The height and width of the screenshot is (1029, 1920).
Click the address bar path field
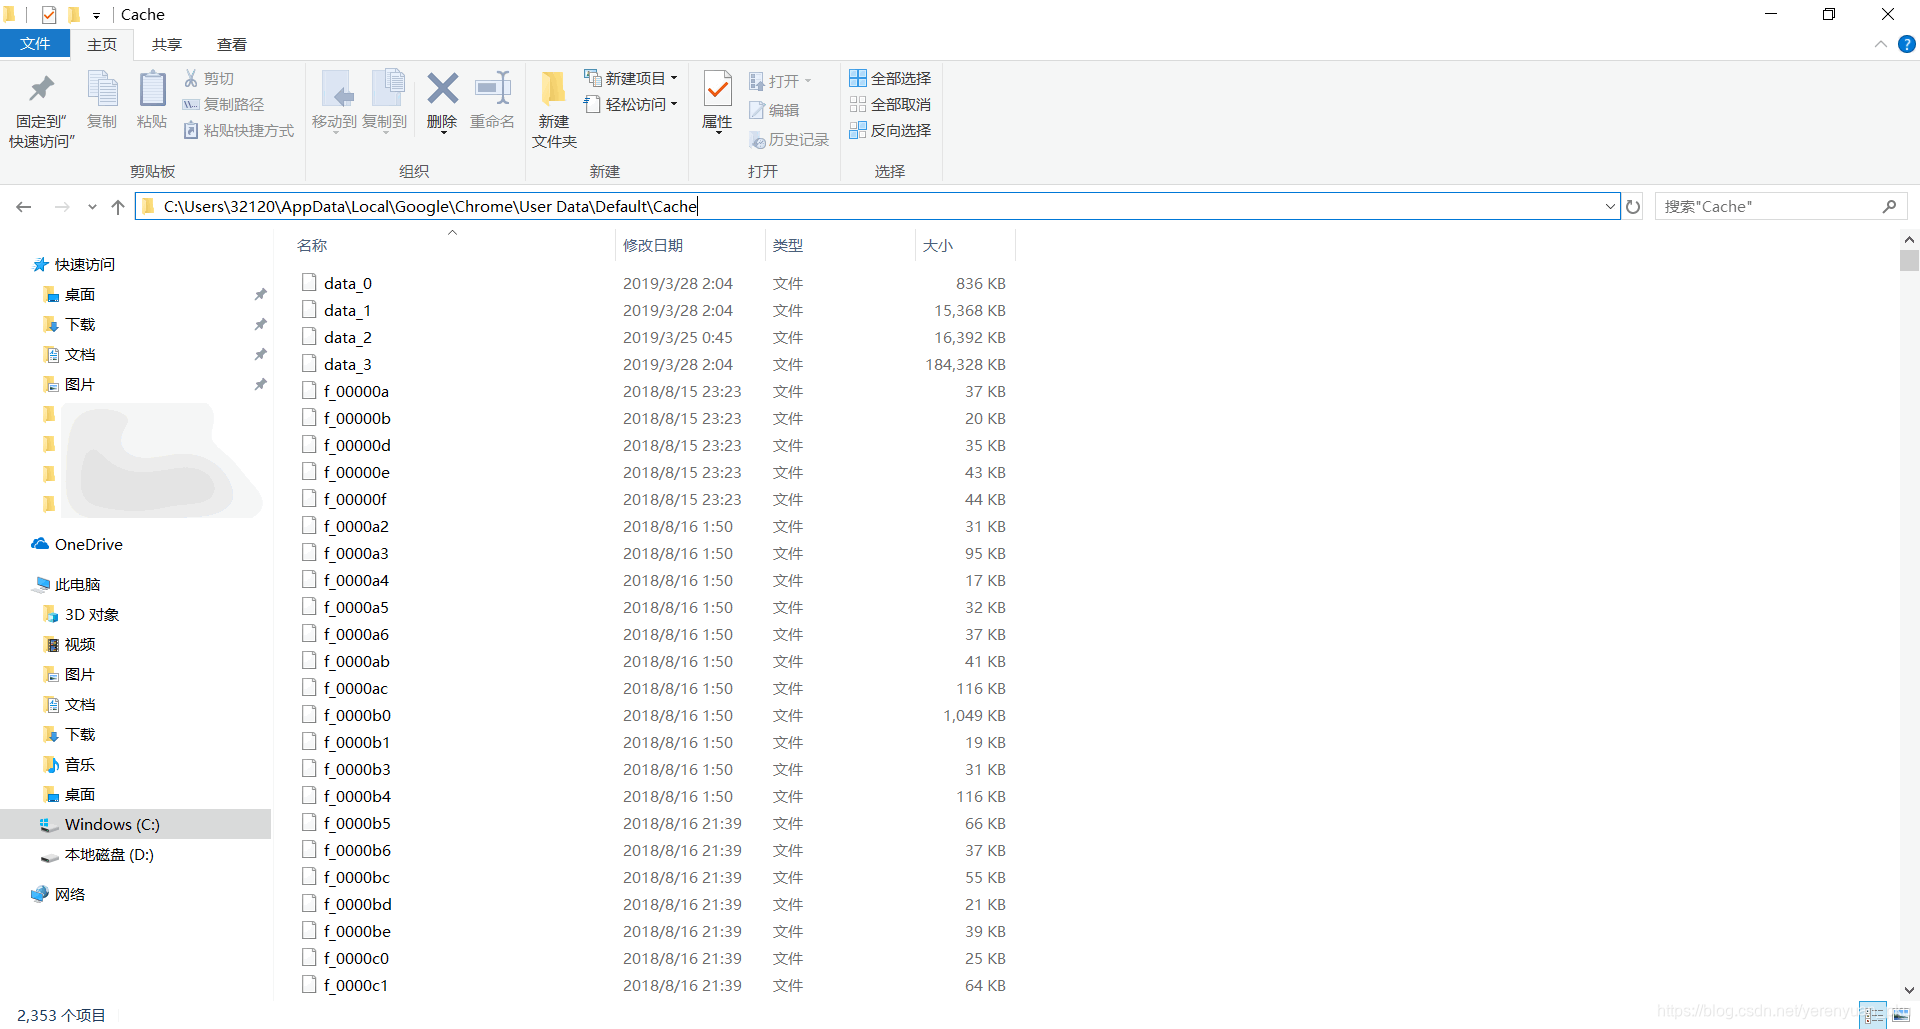(880, 206)
